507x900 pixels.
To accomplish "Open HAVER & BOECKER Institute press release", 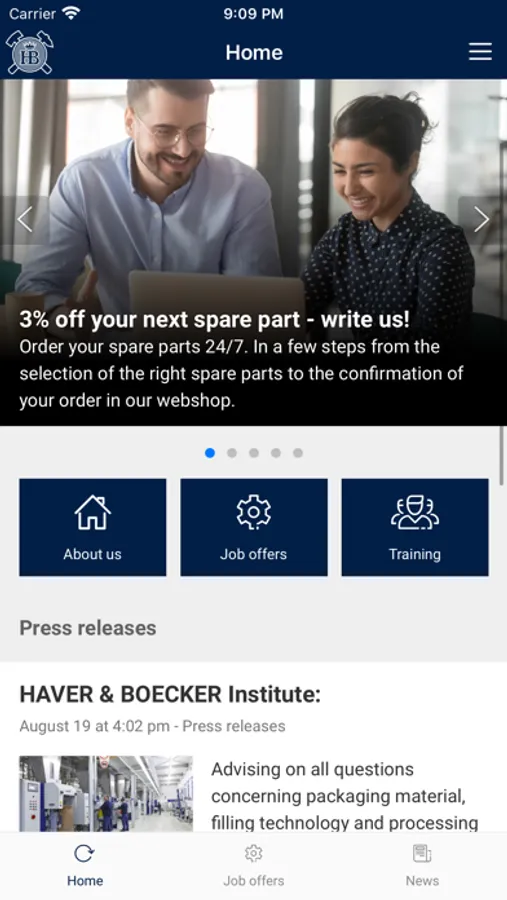I will pyautogui.click(x=170, y=695).
